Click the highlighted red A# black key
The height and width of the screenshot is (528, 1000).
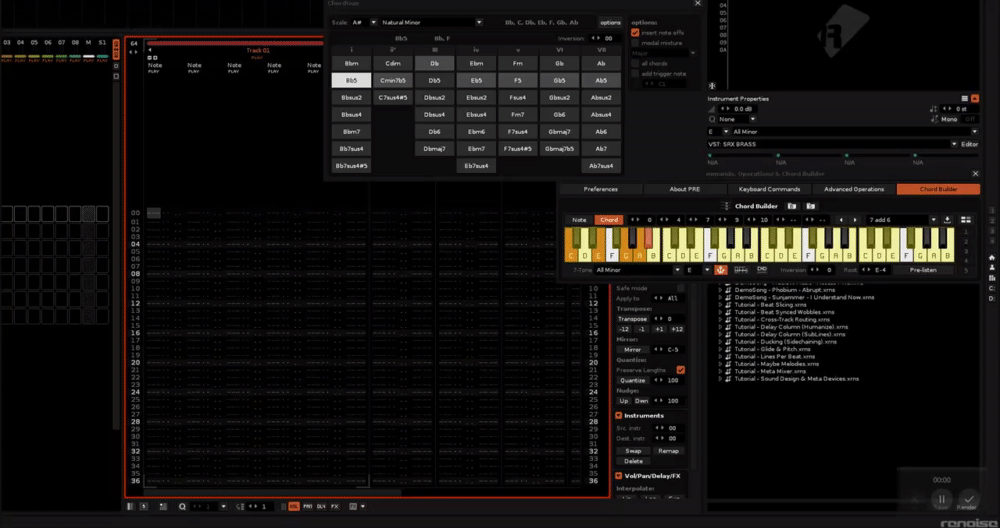click(648, 238)
